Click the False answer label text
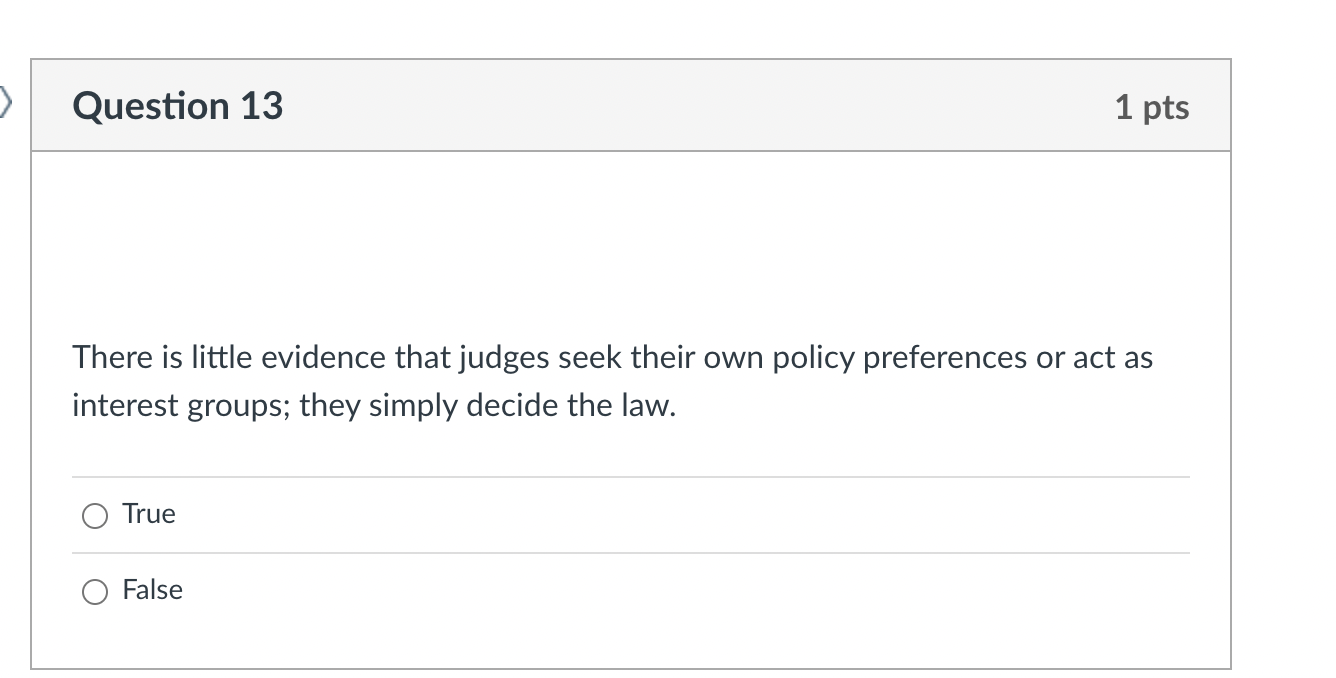 click(x=152, y=590)
